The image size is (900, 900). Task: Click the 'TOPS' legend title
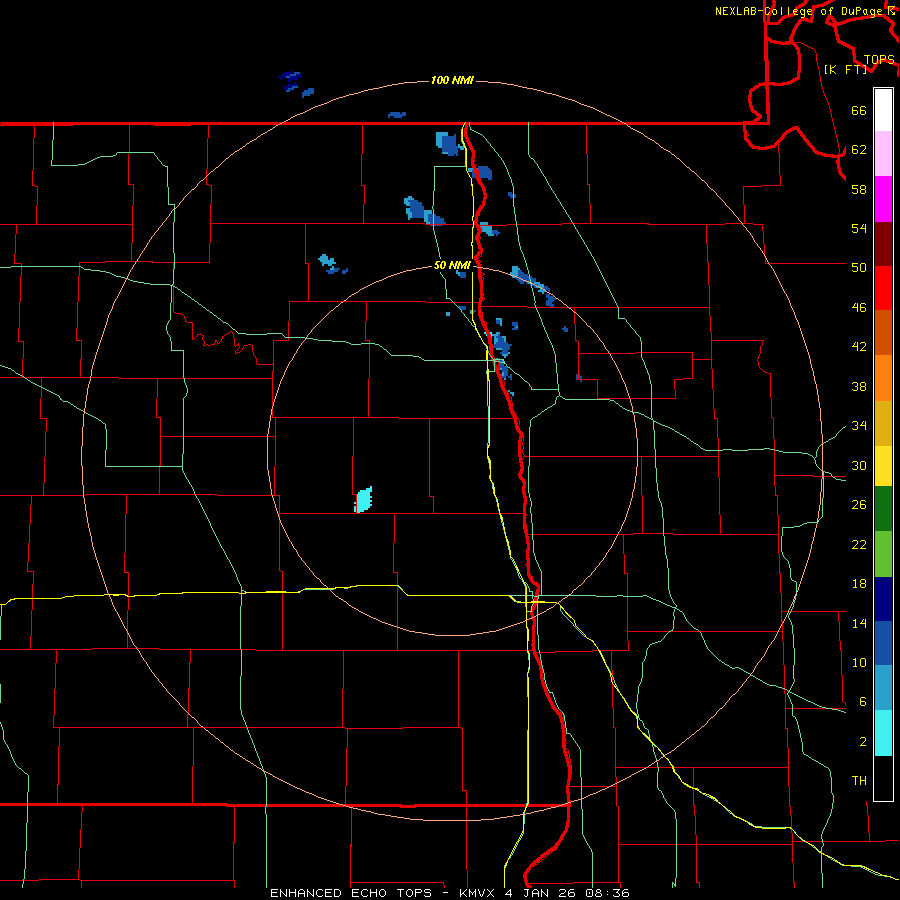pos(879,59)
